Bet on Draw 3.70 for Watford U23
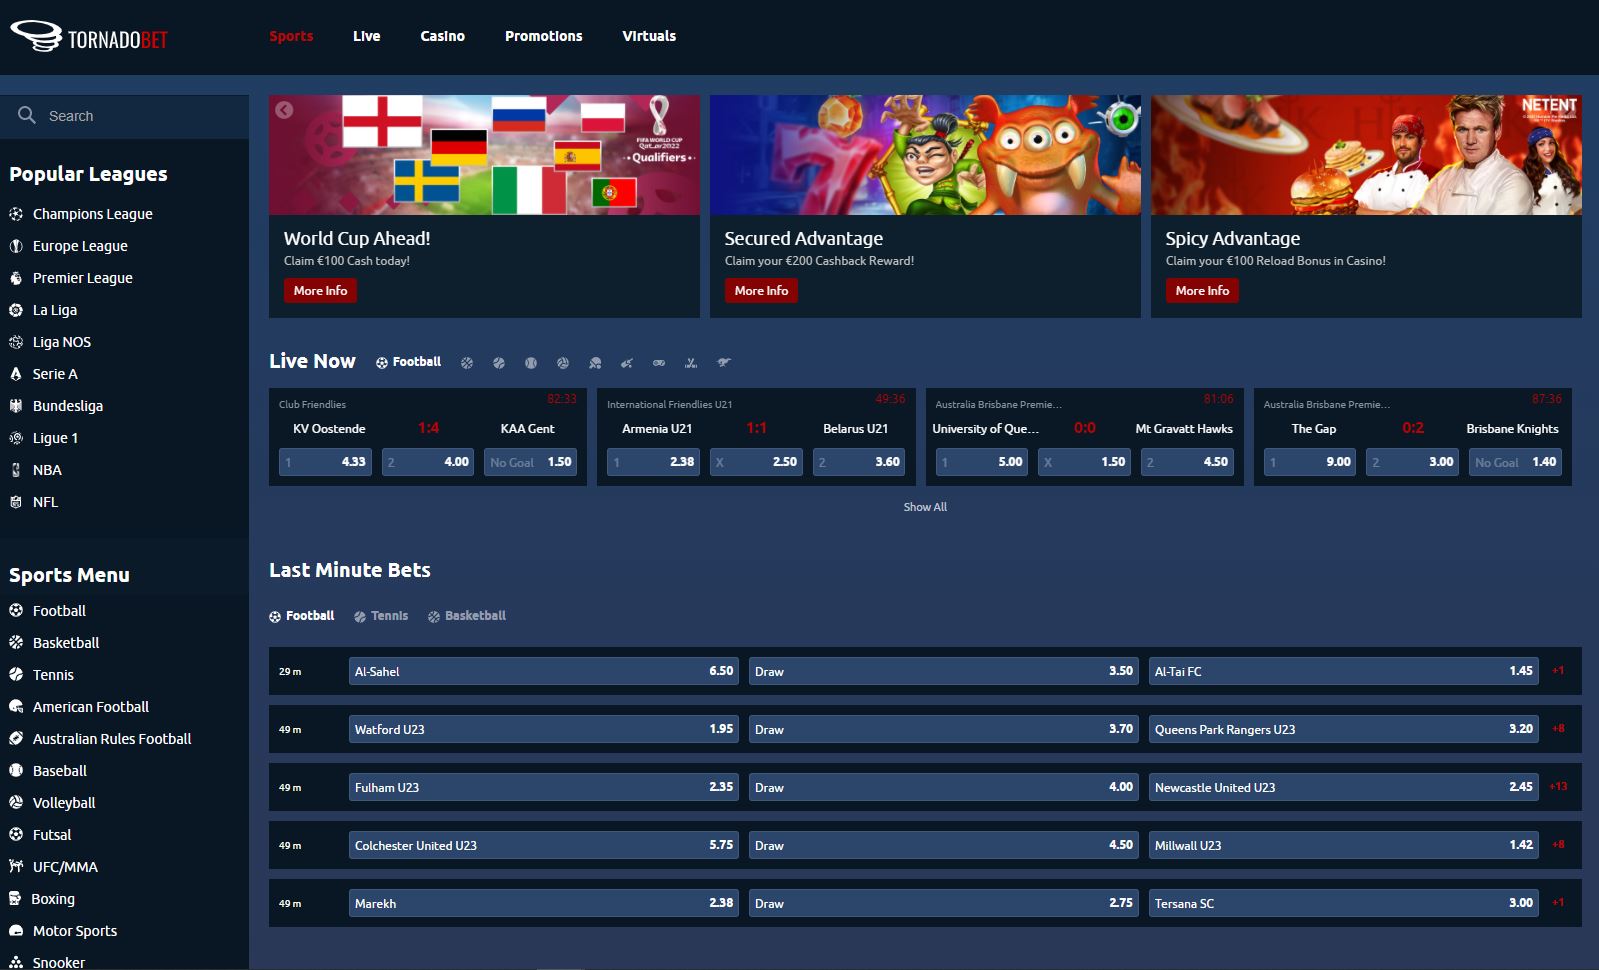Viewport: 1599px width, 970px height. tap(944, 729)
